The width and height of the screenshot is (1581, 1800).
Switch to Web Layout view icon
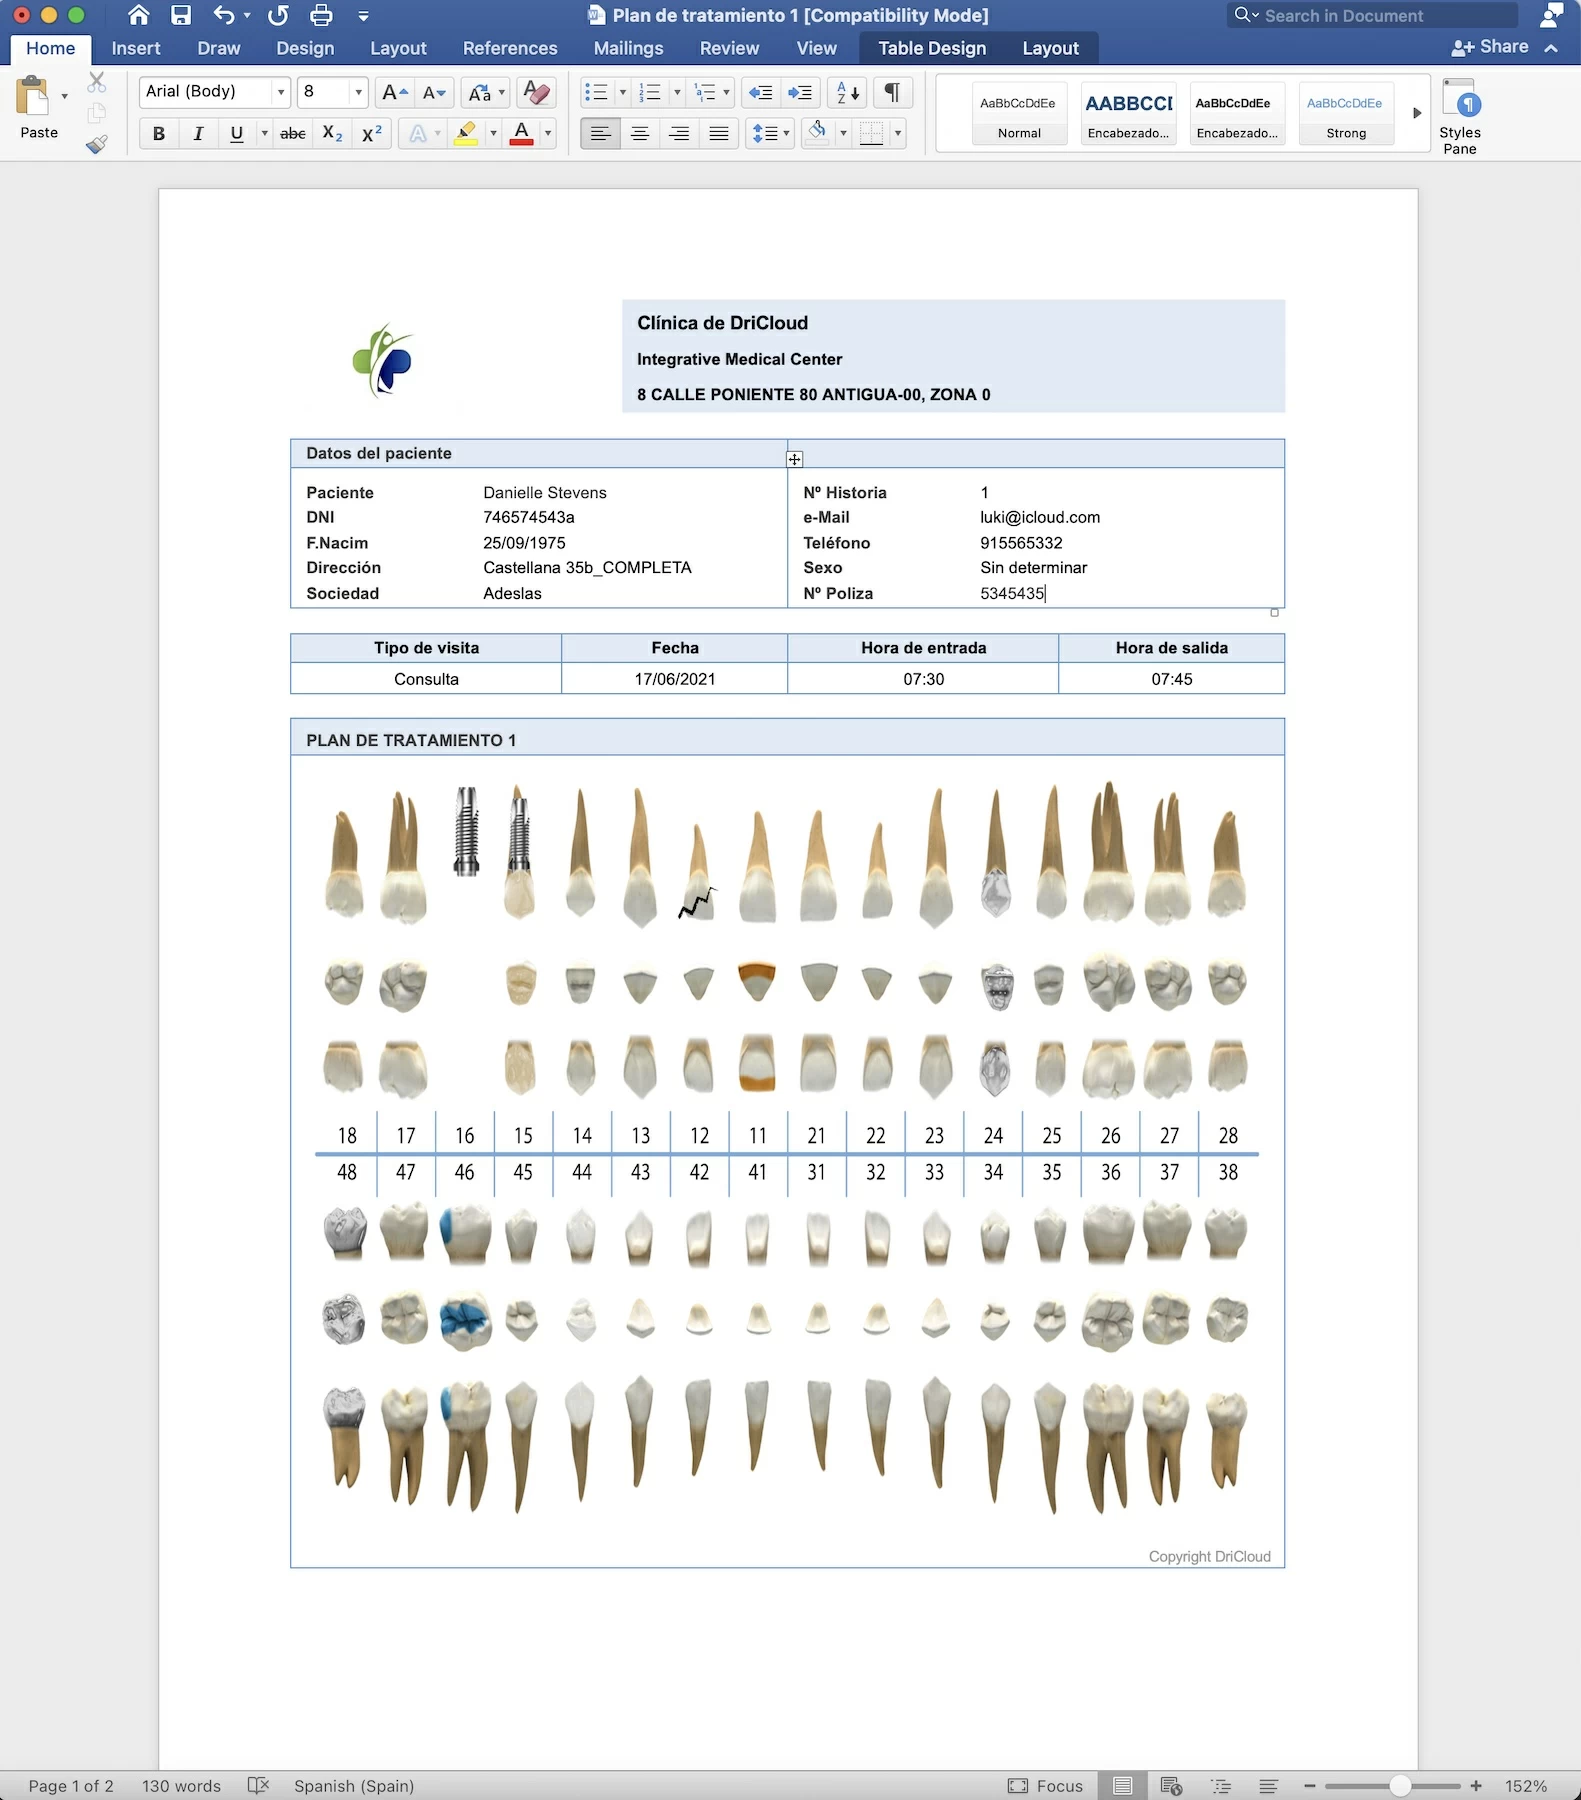click(1172, 1785)
